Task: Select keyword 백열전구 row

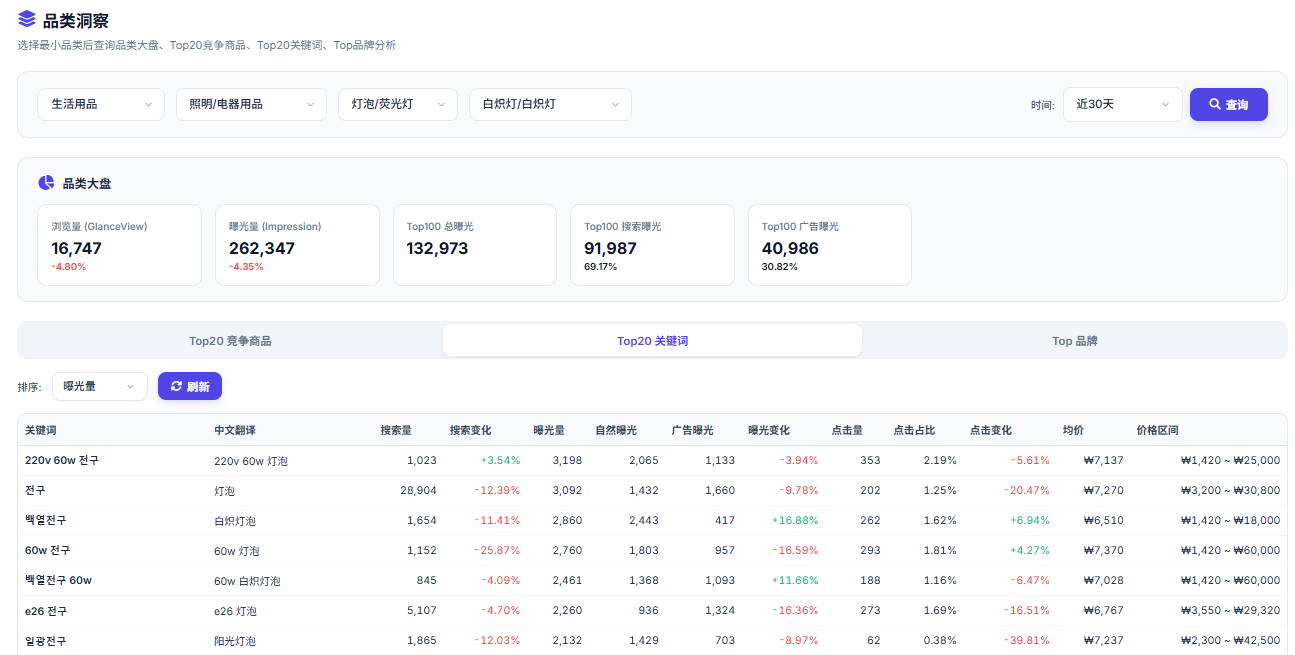Action: coord(46,520)
